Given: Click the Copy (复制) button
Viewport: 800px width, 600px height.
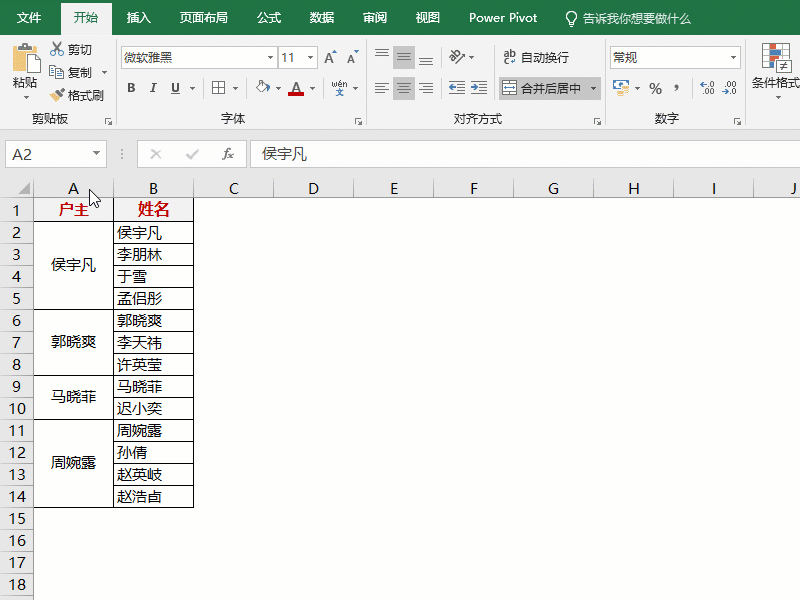Looking at the screenshot, I should pyautogui.click(x=71, y=72).
